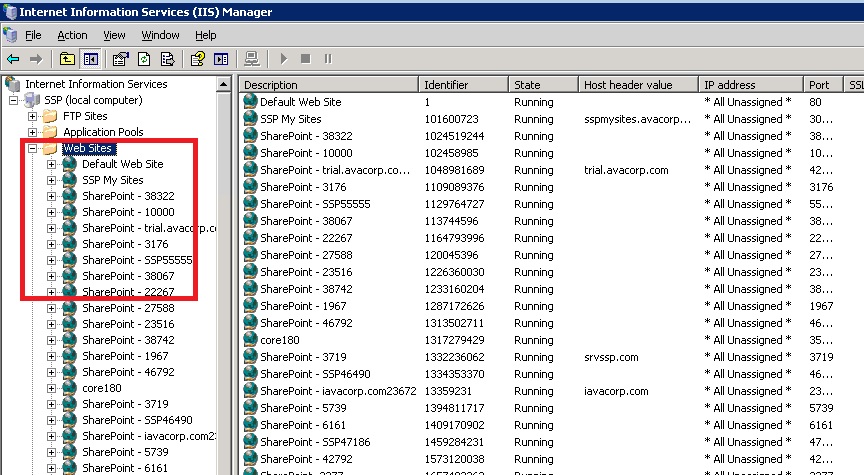Expand SharePoint - 27588 in tree

51,308
